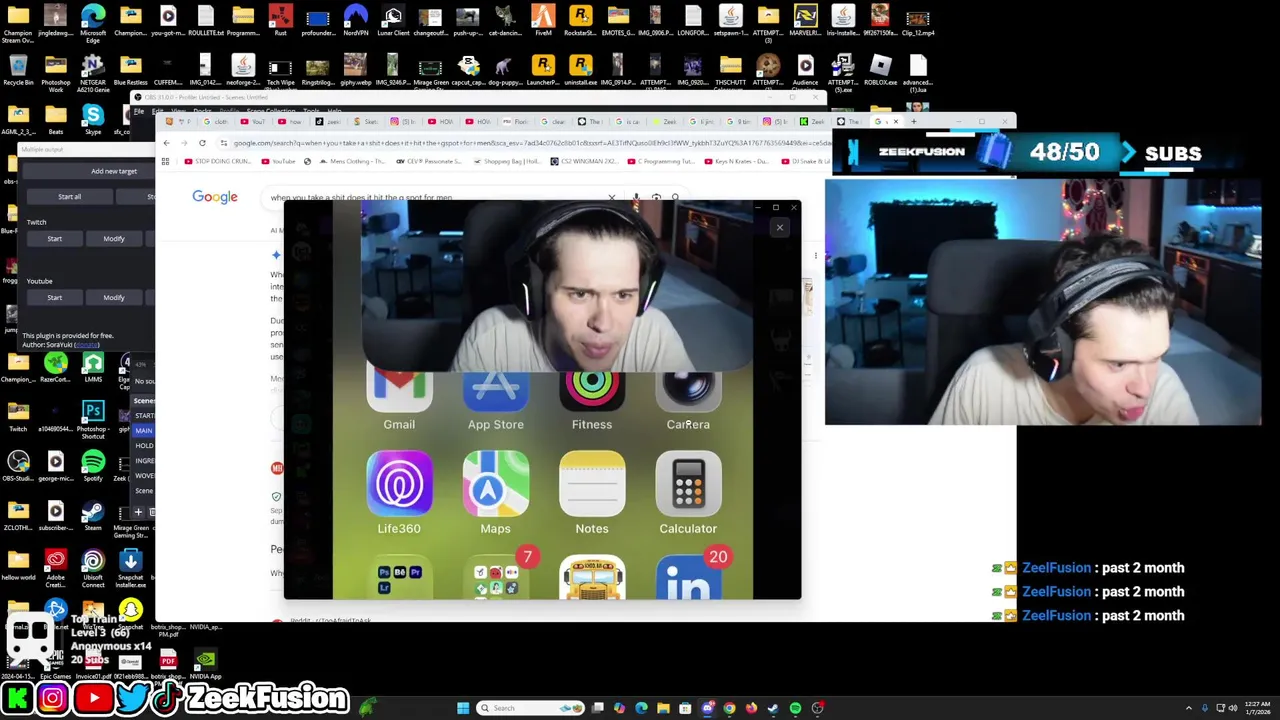This screenshot has width=1280, height=720.
Task: Open the Gmail app on phone mirror
Action: [399, 401]
